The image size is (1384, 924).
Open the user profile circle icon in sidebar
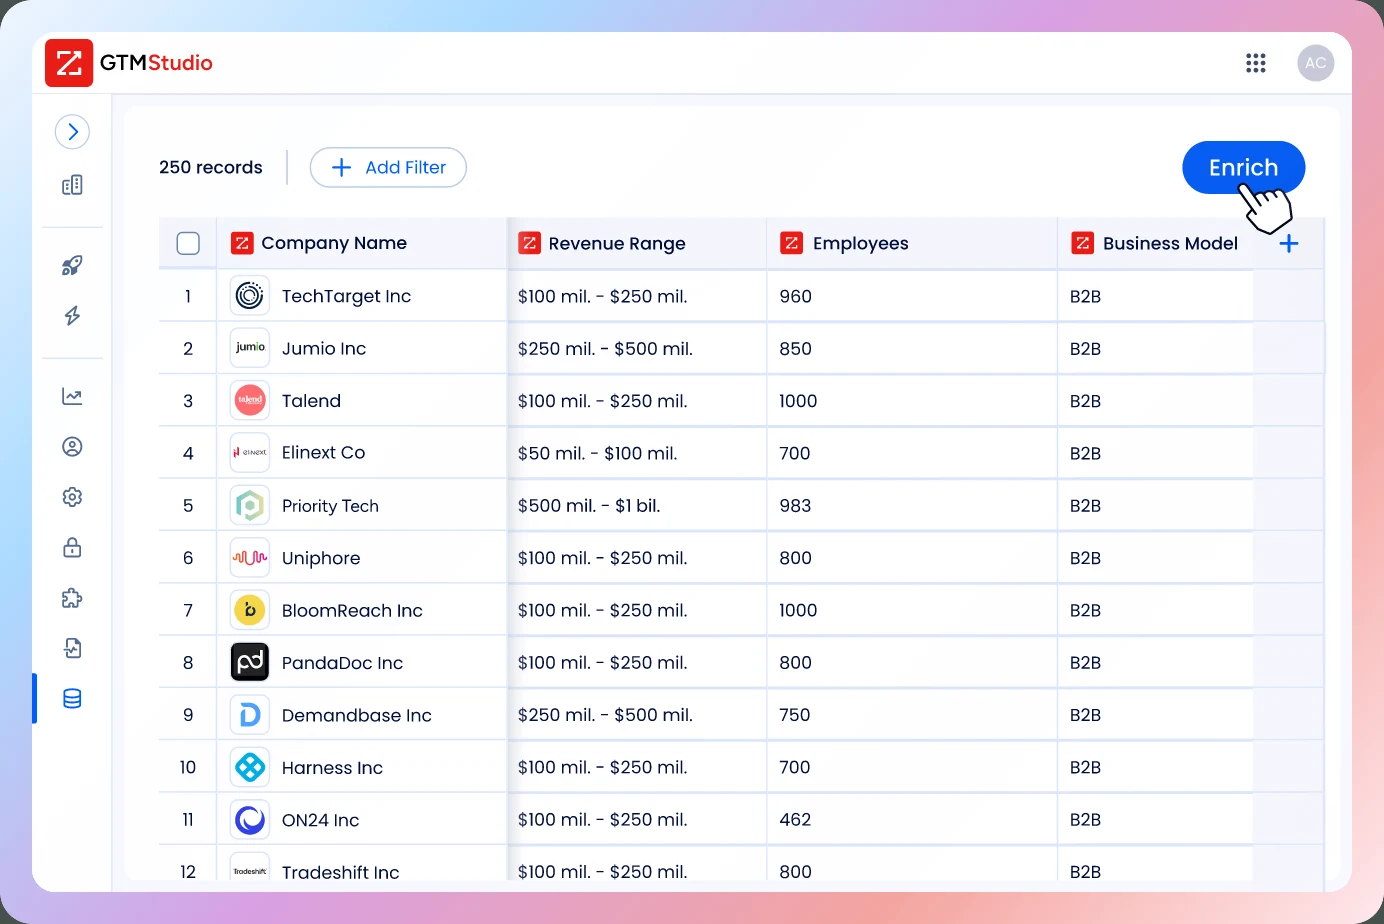pos(72,447)
